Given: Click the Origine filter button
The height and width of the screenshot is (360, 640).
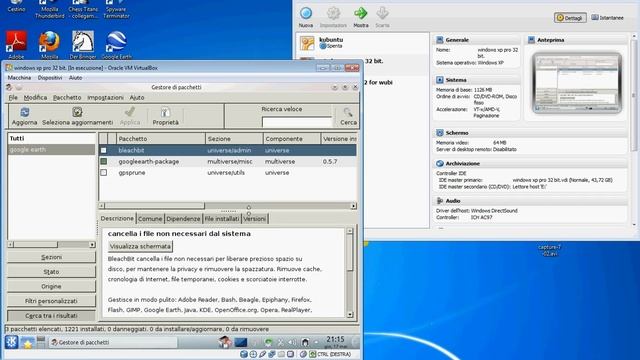Looking at the screenshot, I should click(x=51, y=287).
